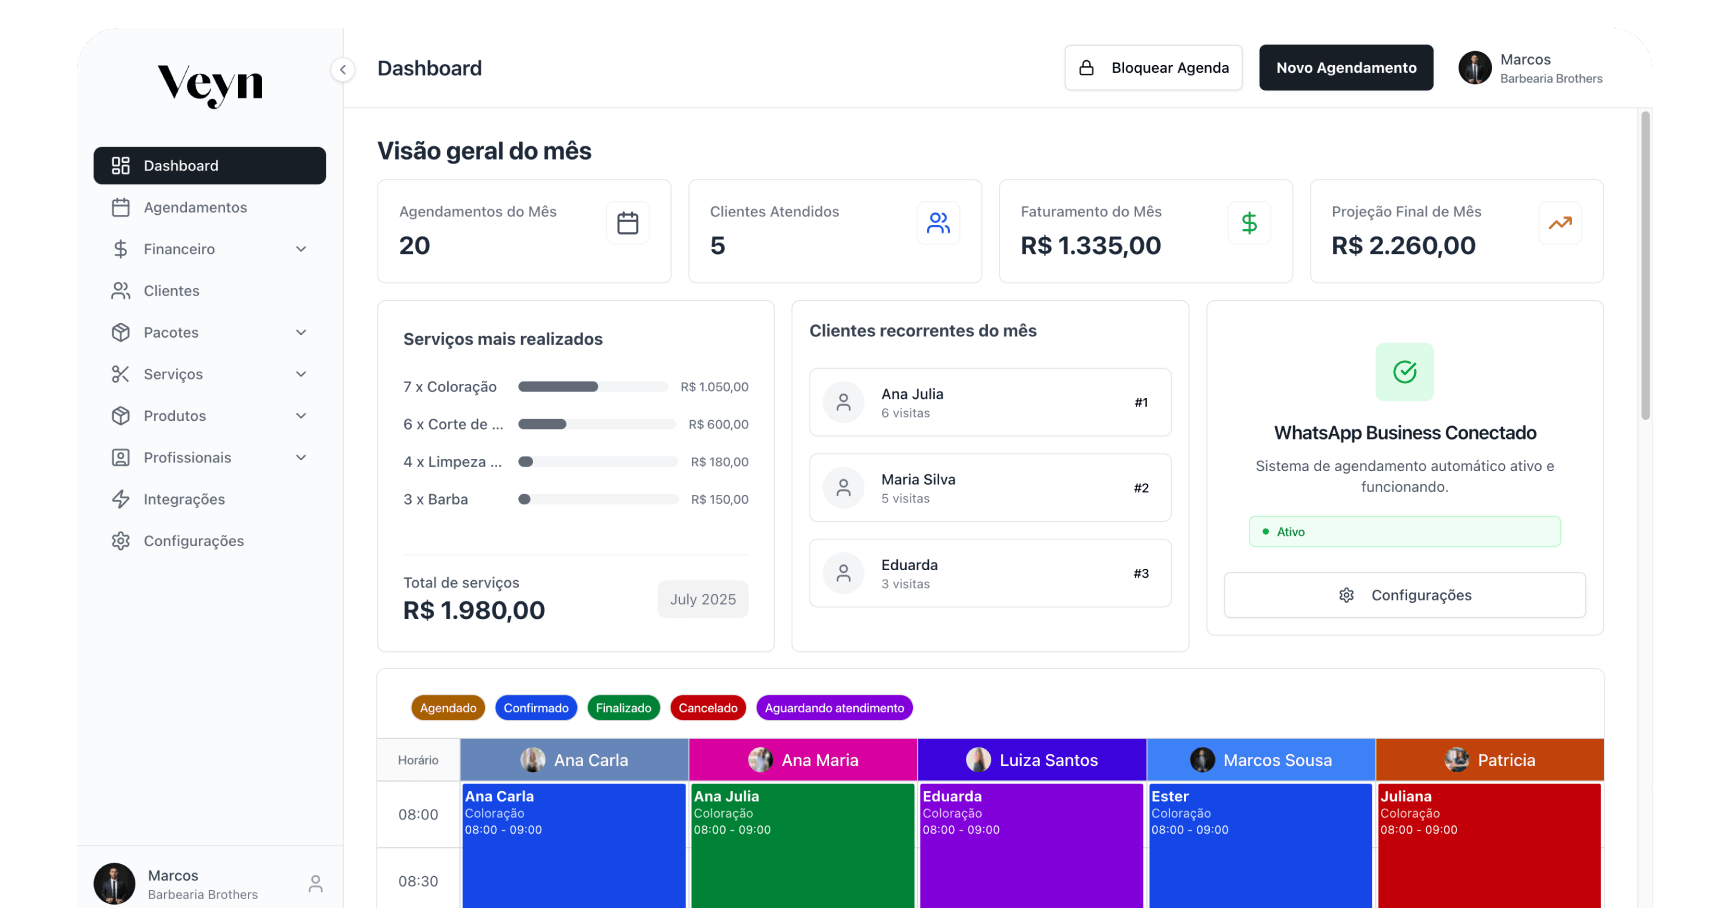Select the Agendamentos calendar icon in sidebar
The image size is (1730, 908).
121,207
